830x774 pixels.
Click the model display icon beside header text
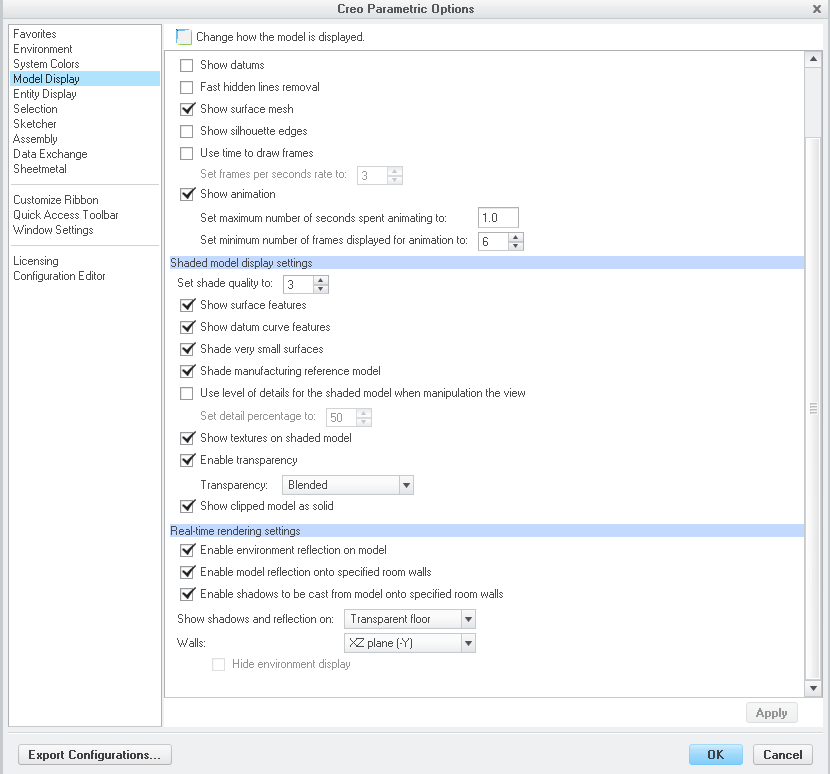tap(183, 37)
